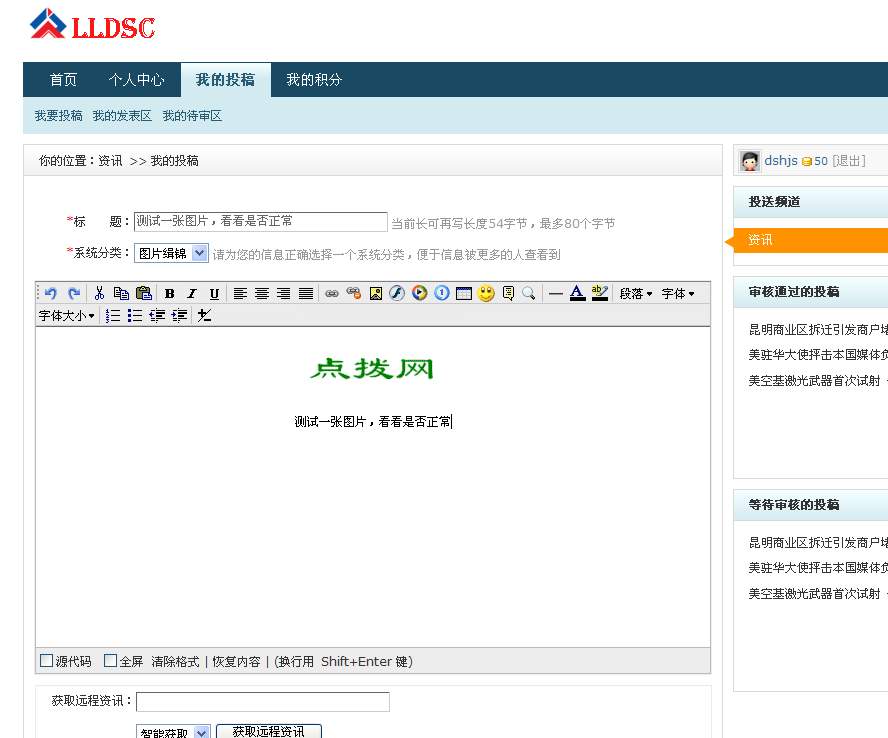Screen dimensions: 888x738
Task: Open the 个人中心 tab
Action: 136,78
